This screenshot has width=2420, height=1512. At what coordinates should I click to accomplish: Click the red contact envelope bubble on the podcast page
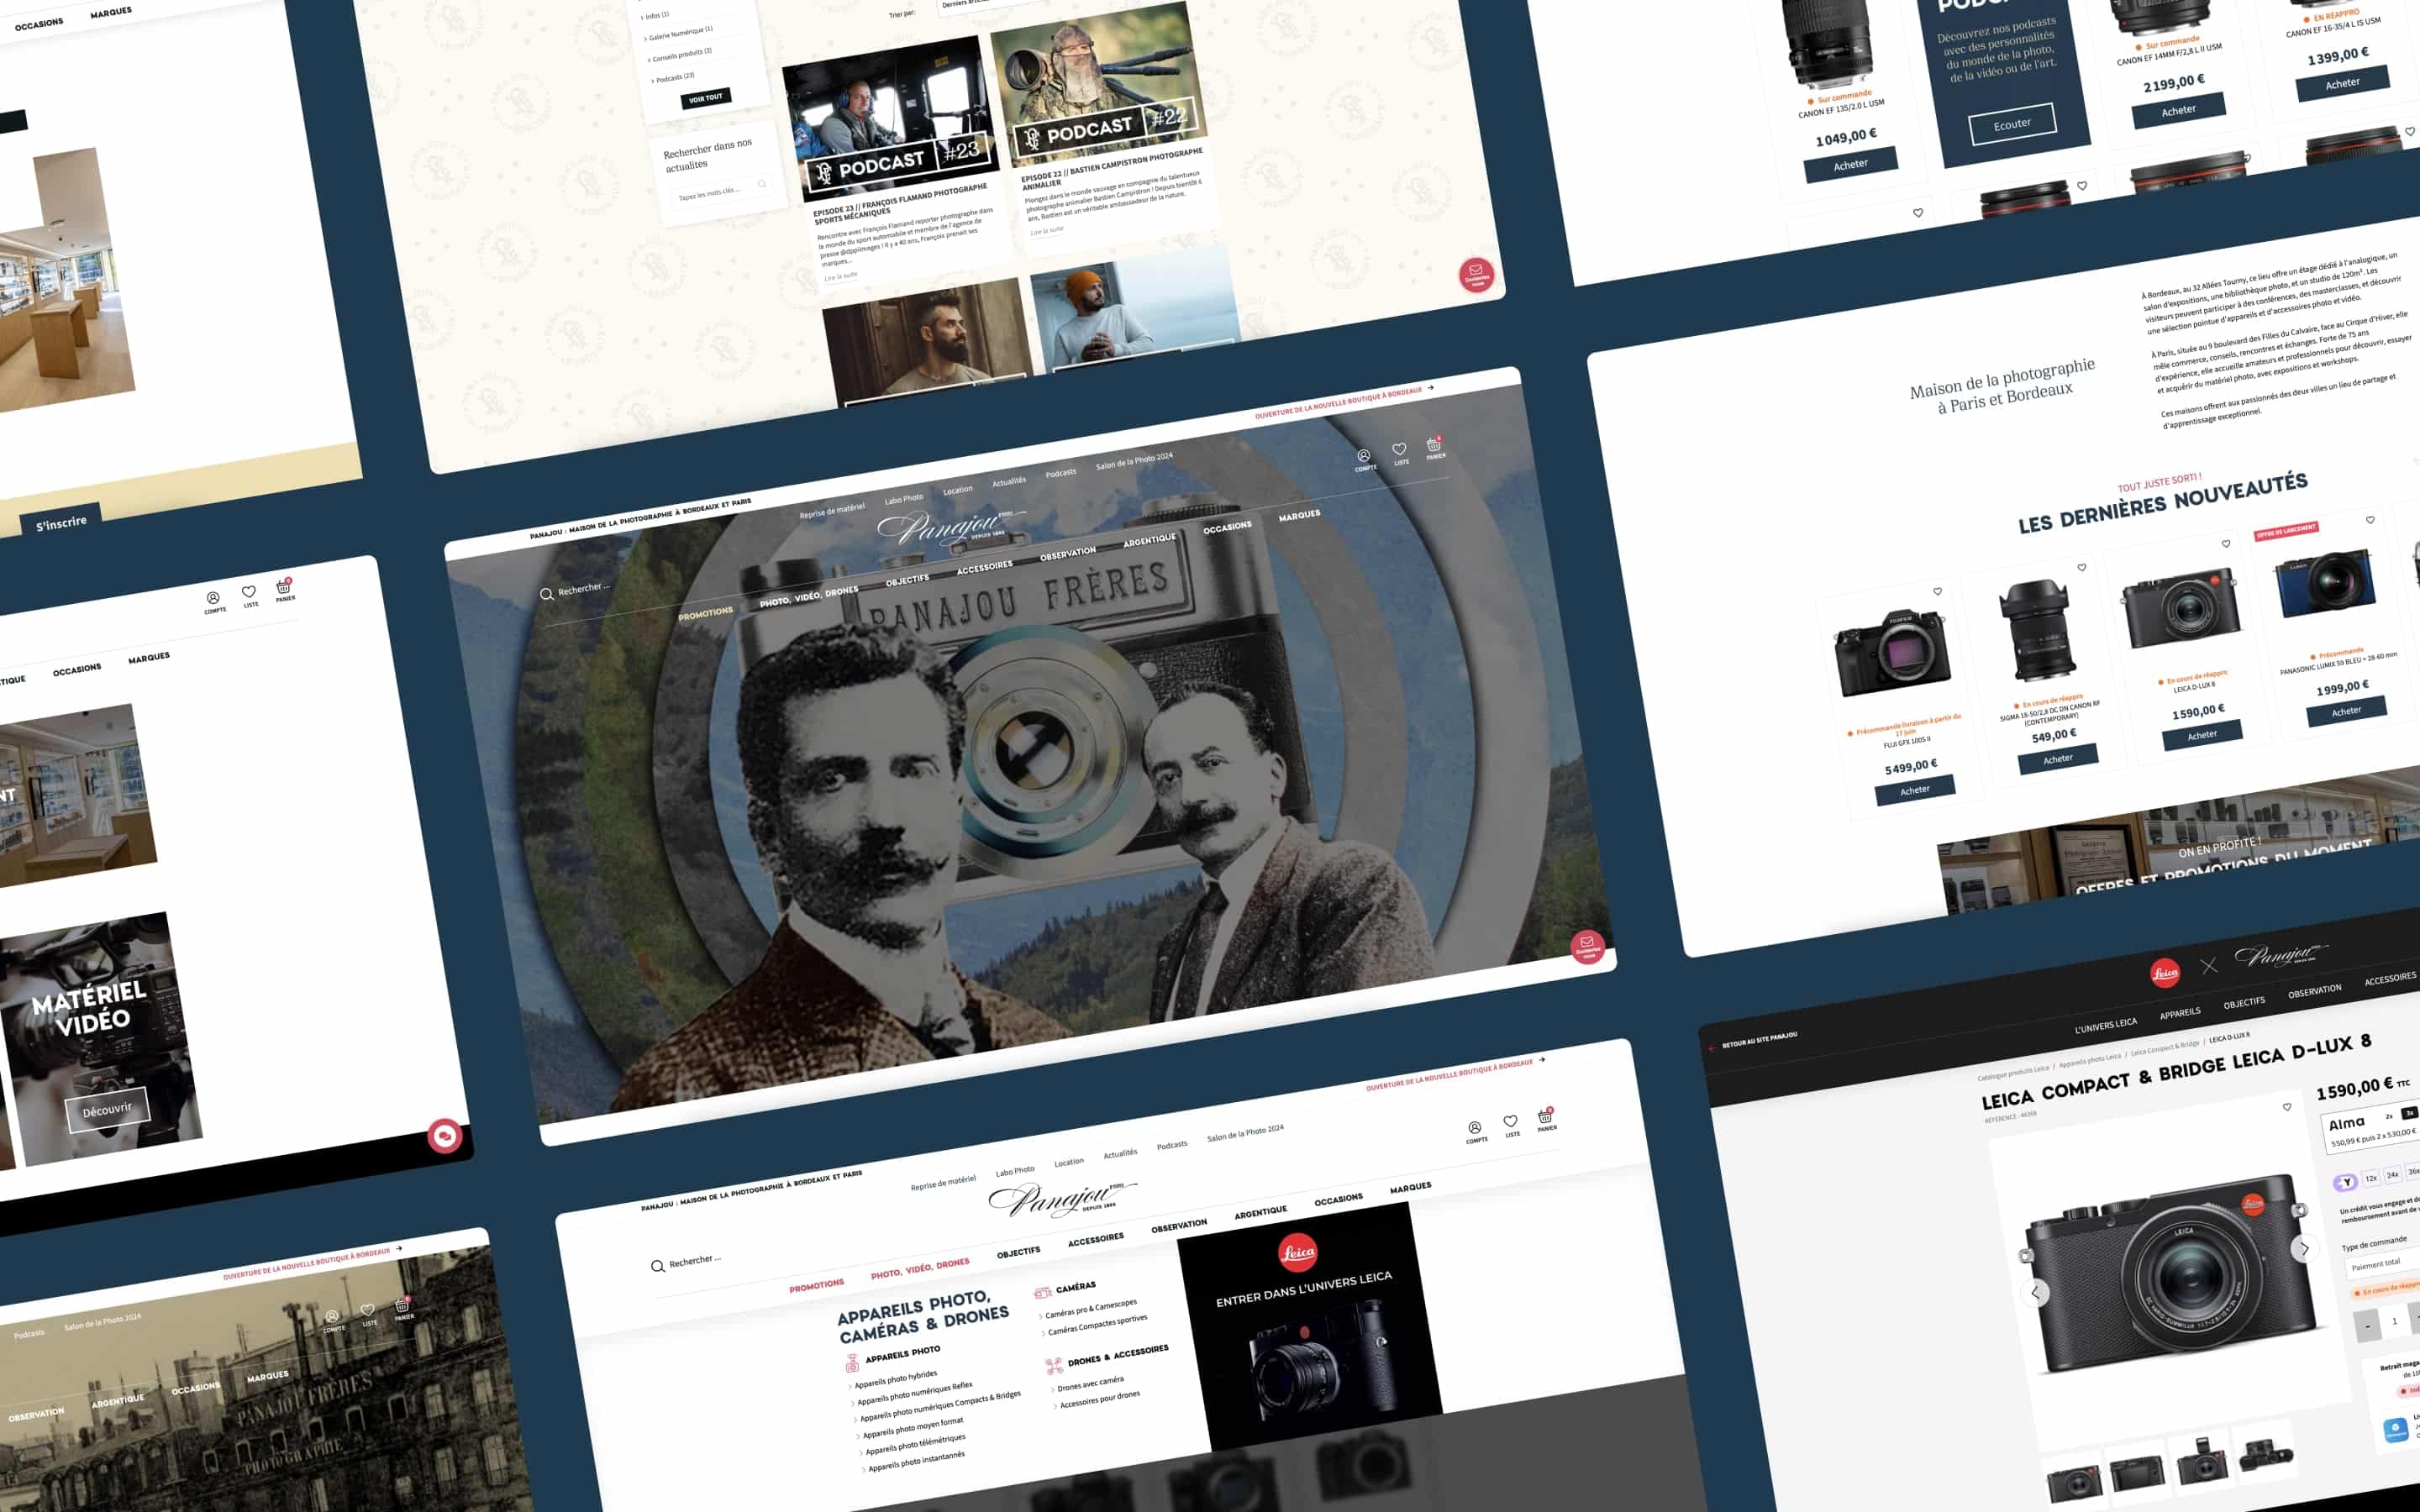coord(1476,273)
